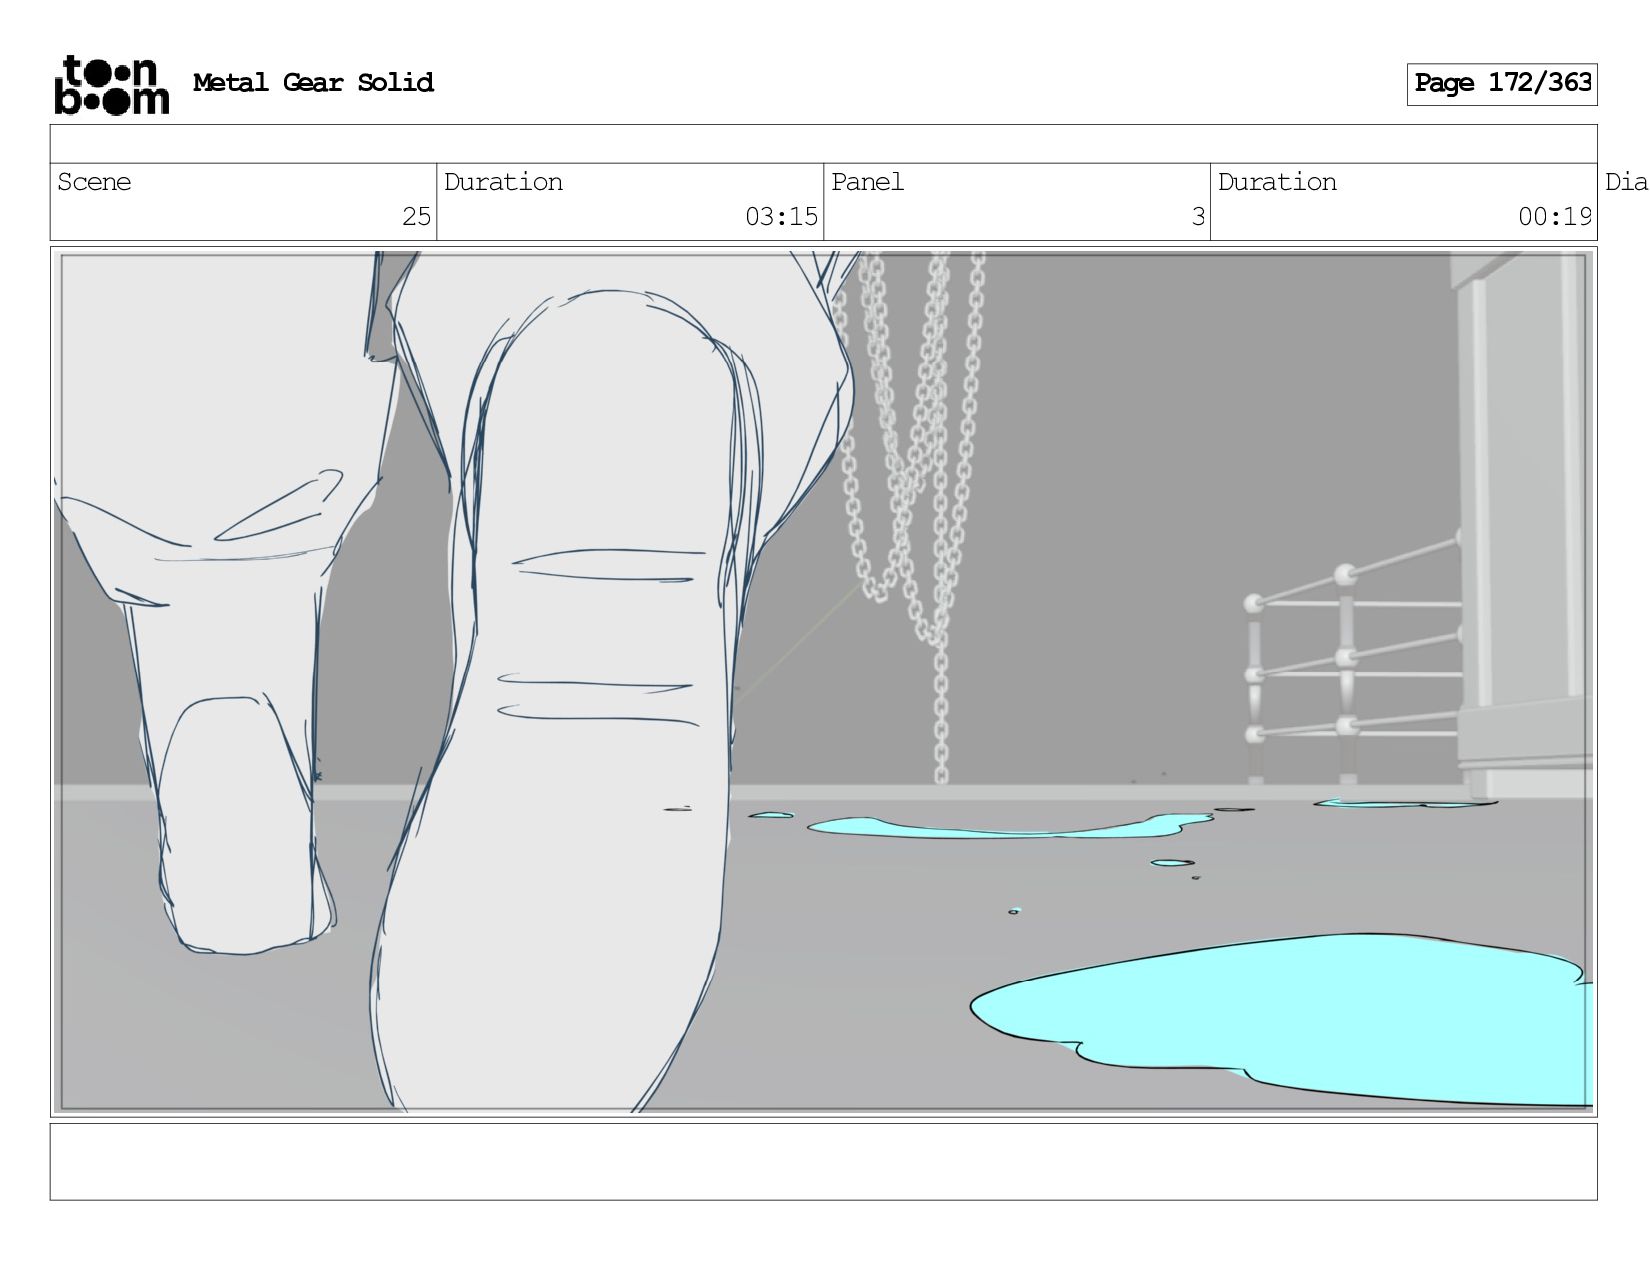Image resolution: width=1650 pixels, height=1275 pixels.
Task: Click the 'Metal Gear Solid' project title
Action: 313,83
